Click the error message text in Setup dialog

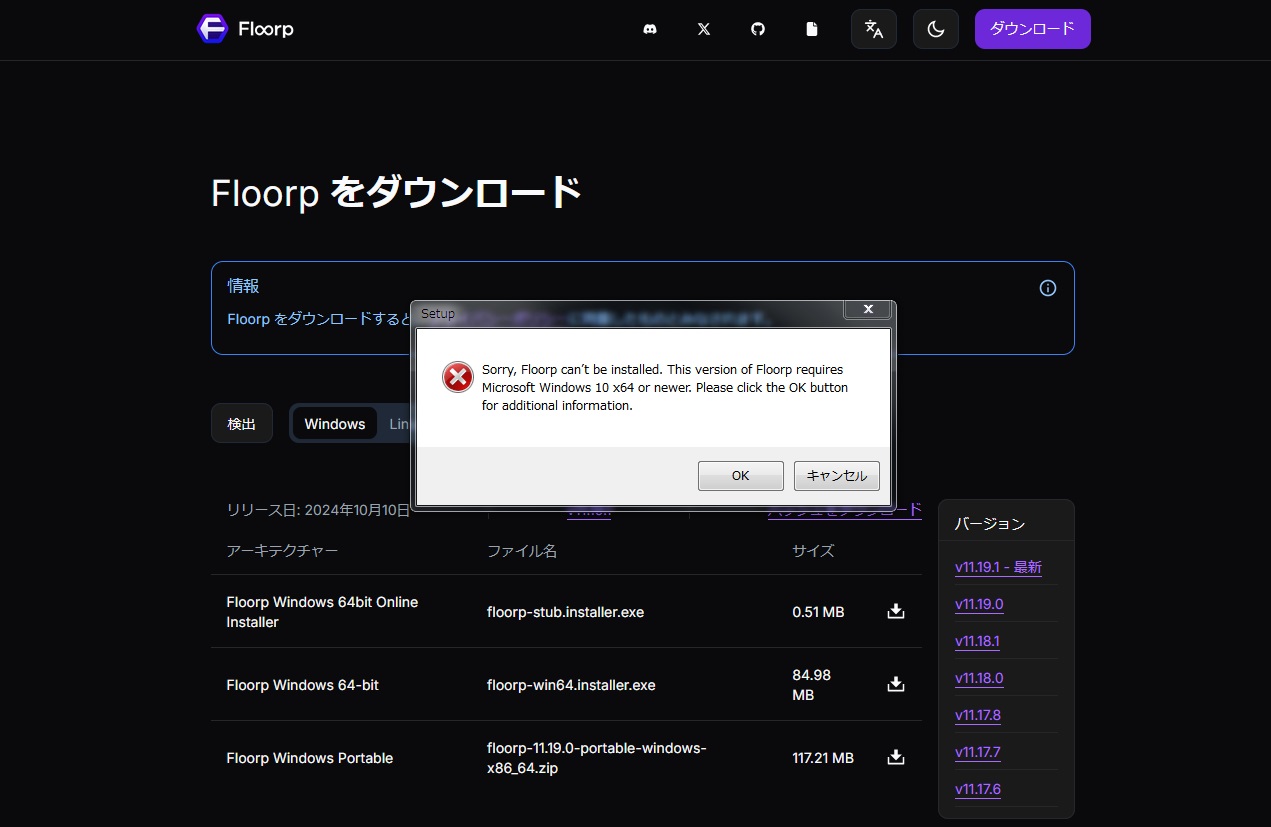[665, 388]
